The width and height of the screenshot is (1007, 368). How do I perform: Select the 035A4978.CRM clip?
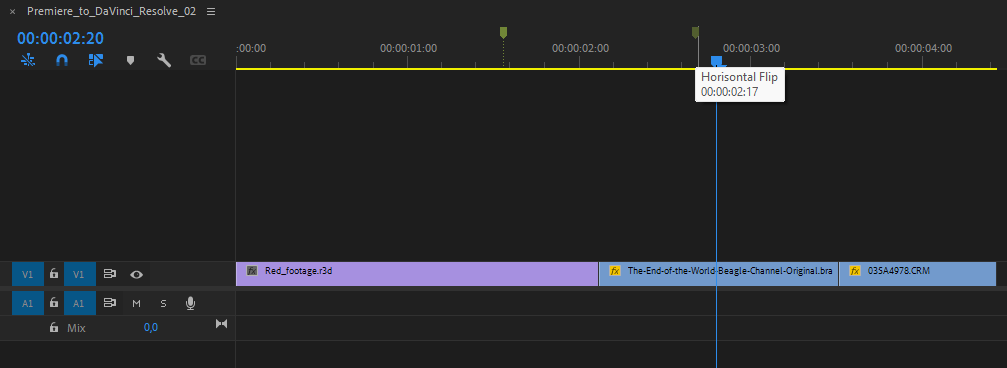[x=918, y=274]
